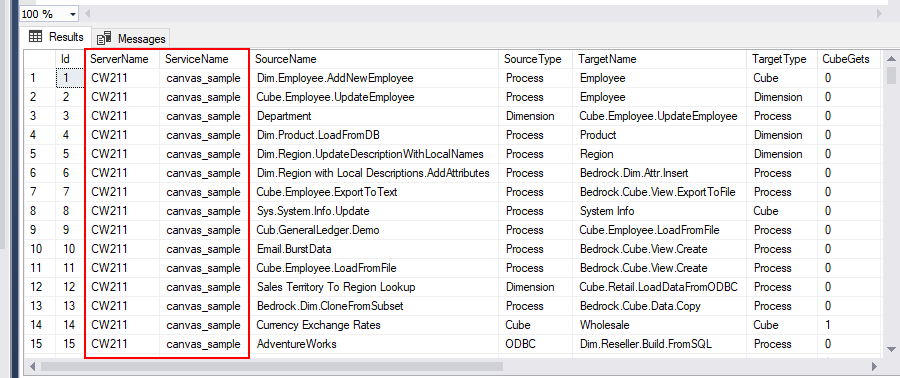
Task: Click the results horizontal scrollbar thumb
Action: [x=271, y=366]
